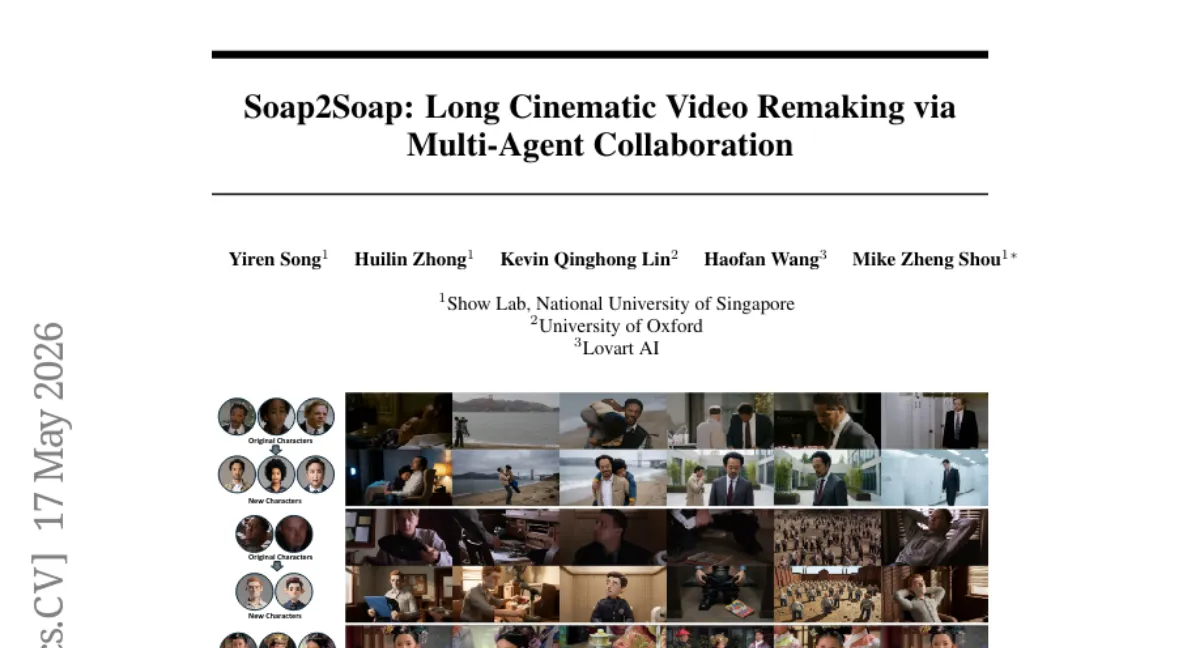The height and width of the screenshot is (648, 1200).
Task: Click the downward arrow between first original and new characters
Action: click(275, 450)
